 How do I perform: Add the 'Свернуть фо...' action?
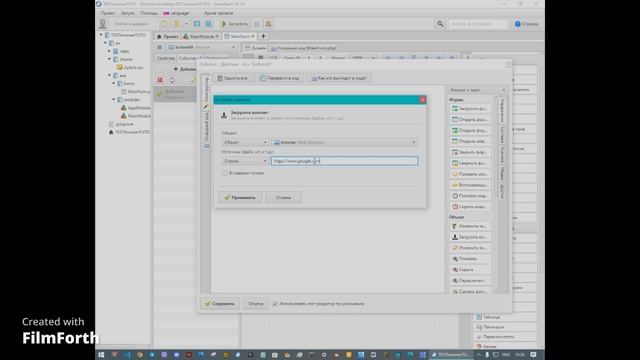pyautogui.click(x=470, y=163)
